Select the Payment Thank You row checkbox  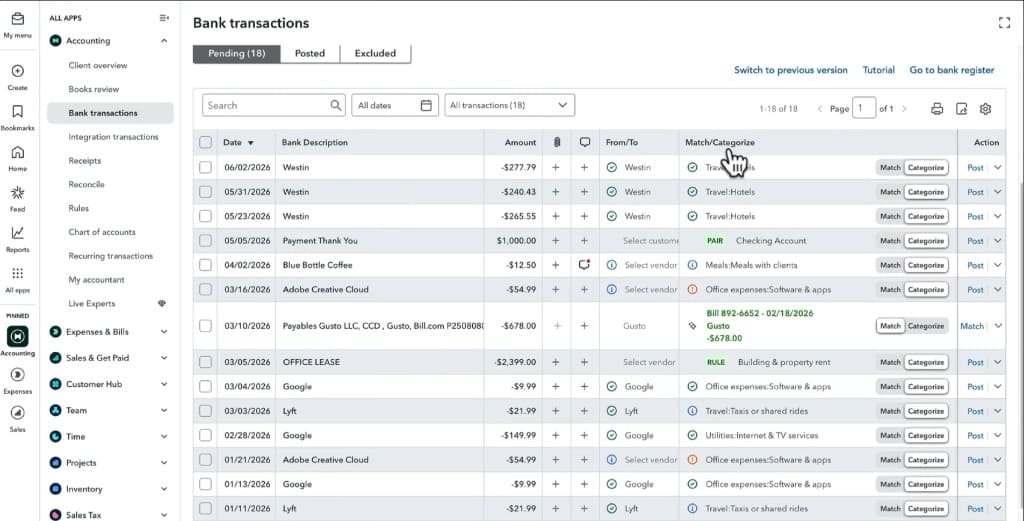tap(206, 241)
